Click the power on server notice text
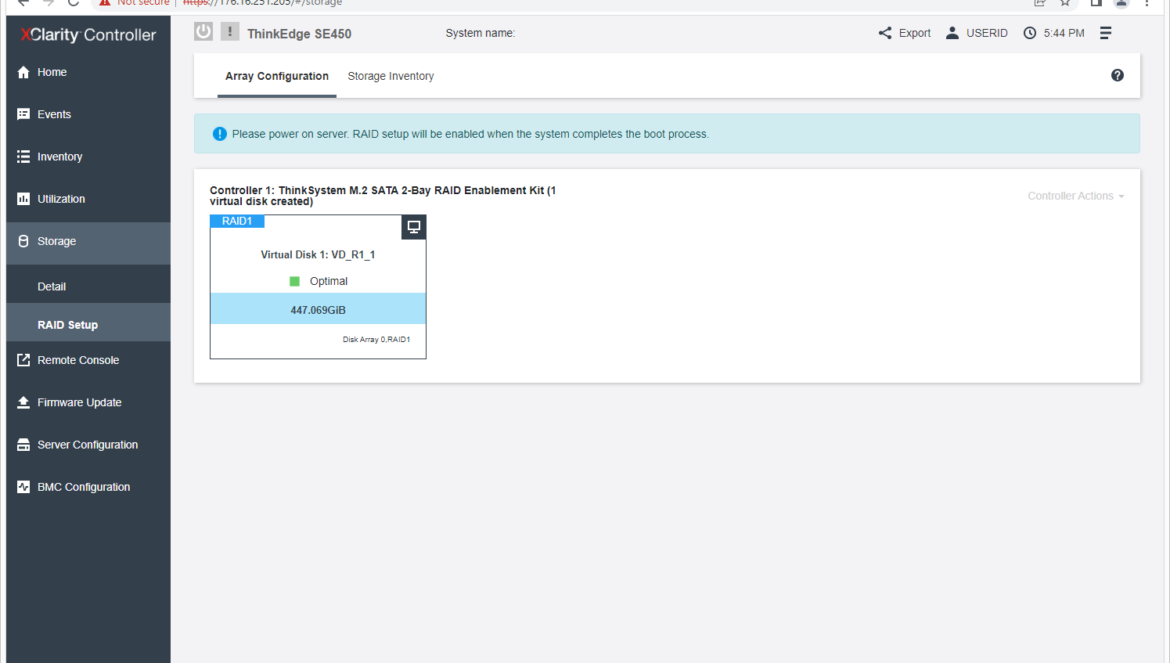 [x=470, y=134]
